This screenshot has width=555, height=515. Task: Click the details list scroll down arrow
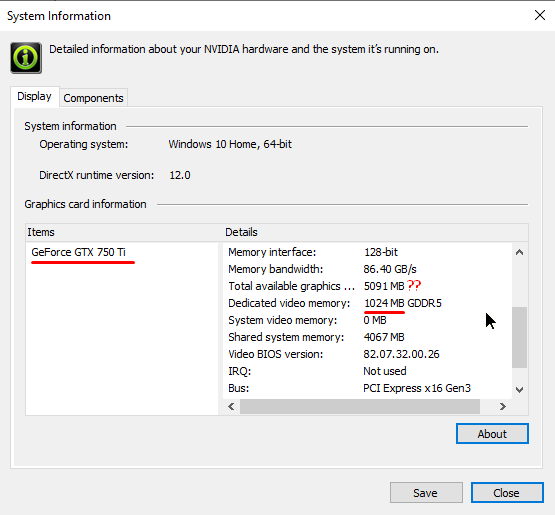(519, 390)
